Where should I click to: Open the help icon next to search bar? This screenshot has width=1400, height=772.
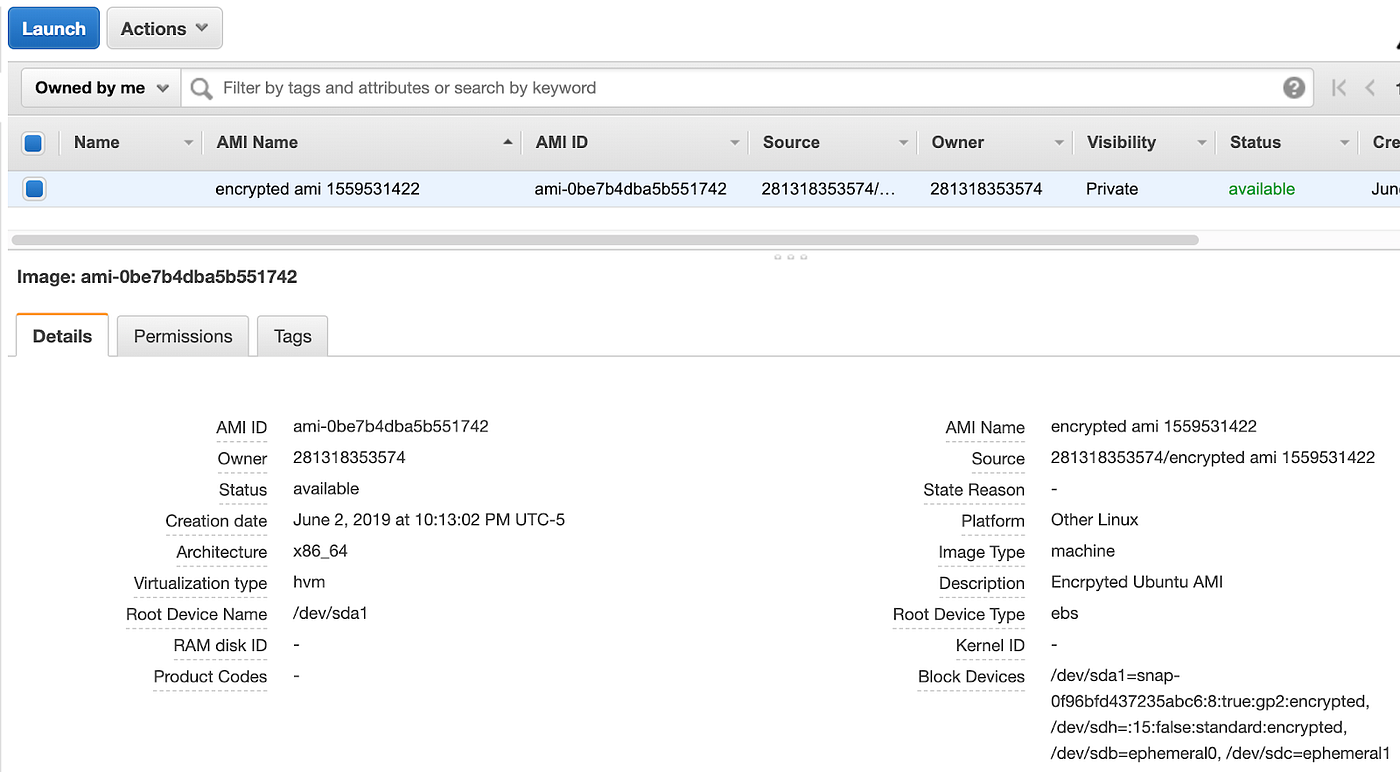click(x=1294, y=88)
